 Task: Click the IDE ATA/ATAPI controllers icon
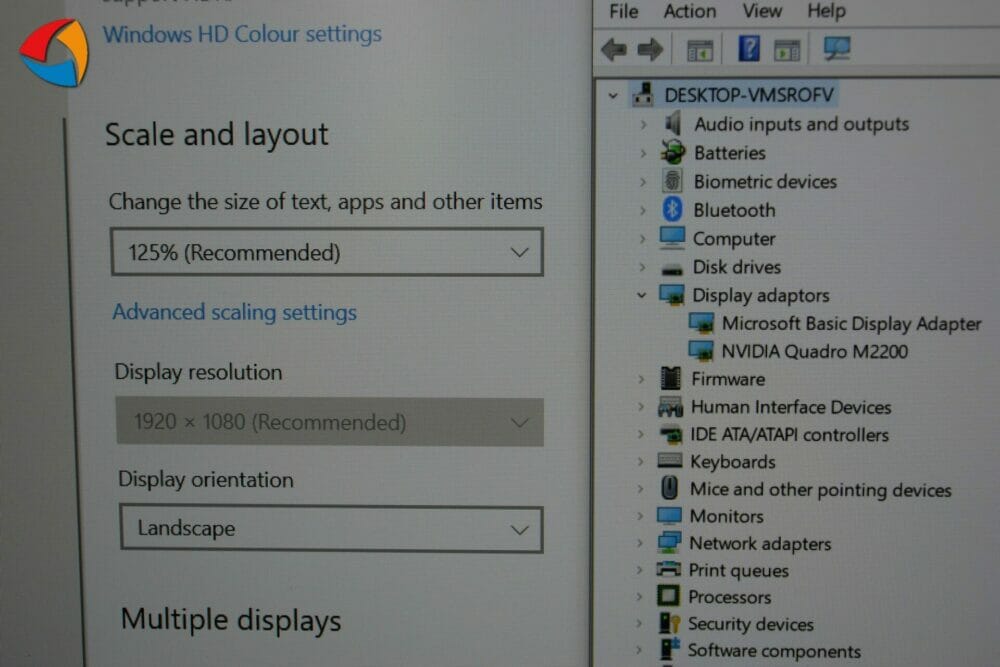670,434
